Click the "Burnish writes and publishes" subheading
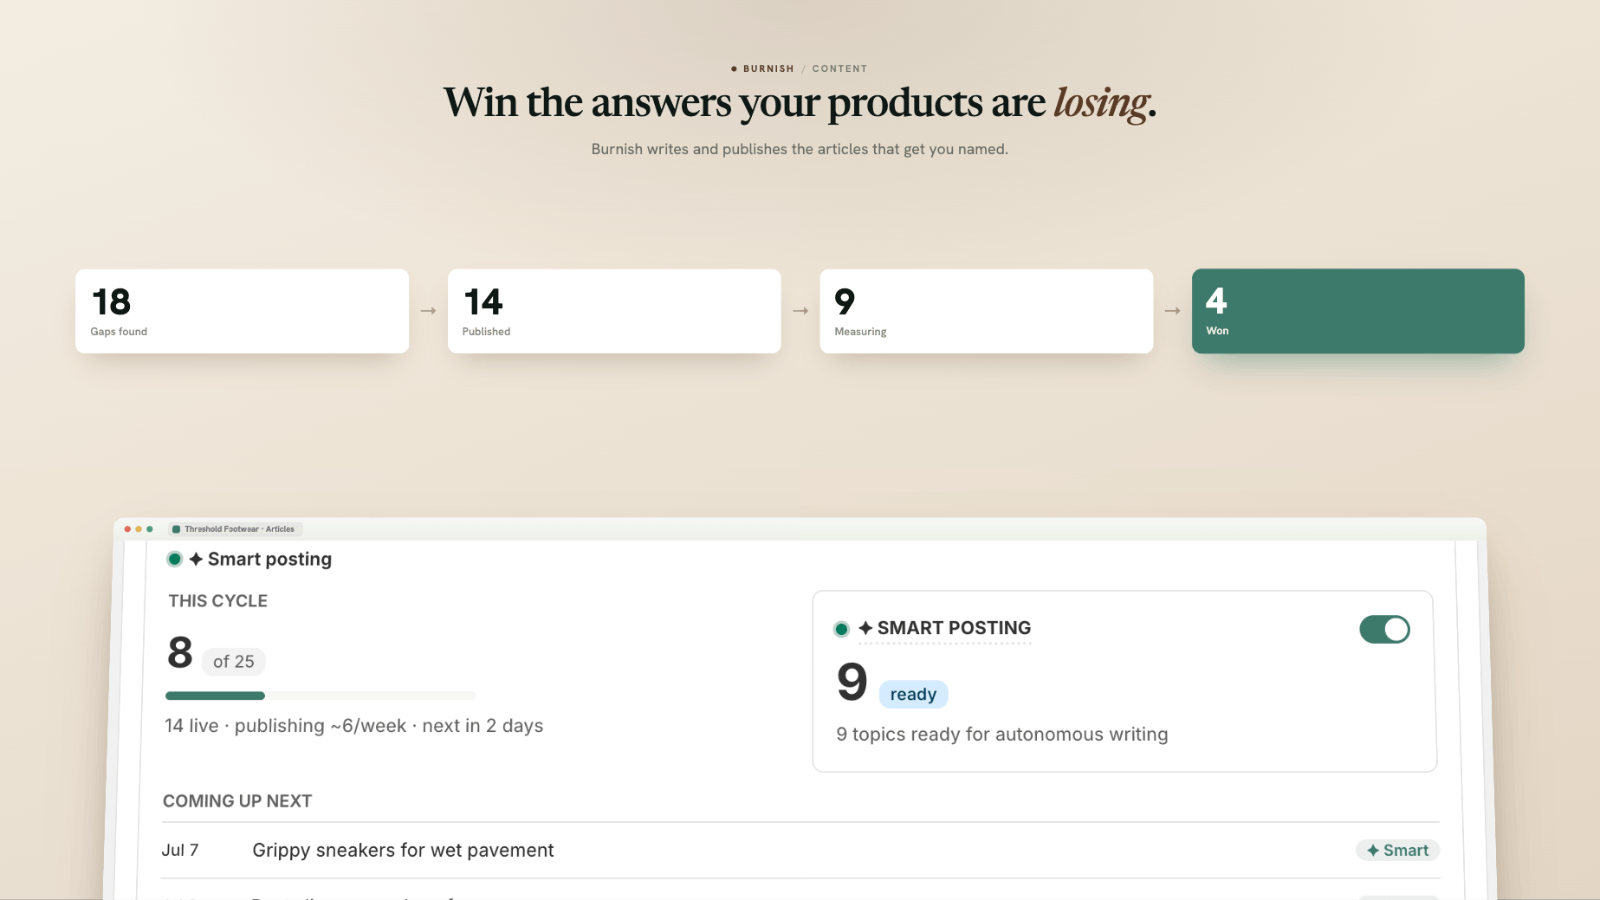This screenshot has width=1600, height=900. tap(800, 149)
